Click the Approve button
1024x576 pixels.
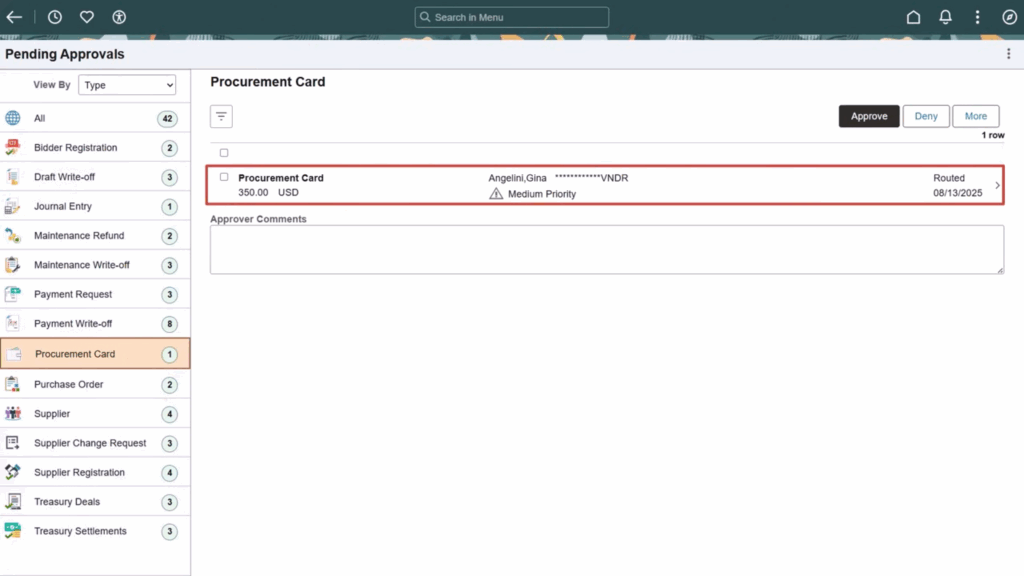click(868, 115)
